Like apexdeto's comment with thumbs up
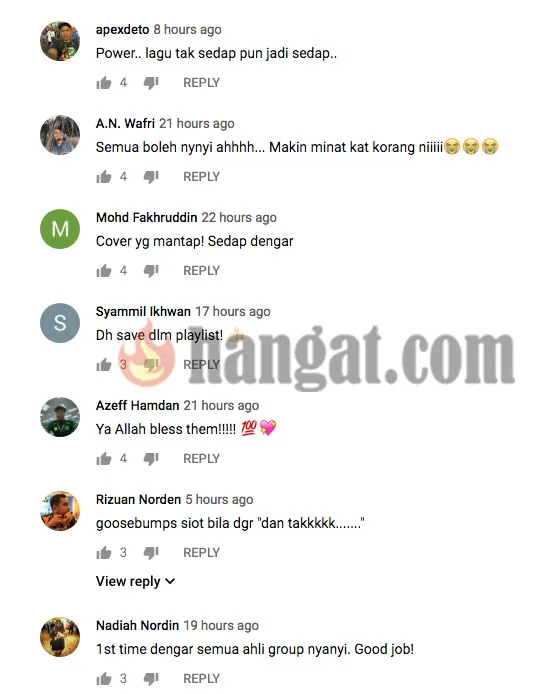 (x=104, y=83)
